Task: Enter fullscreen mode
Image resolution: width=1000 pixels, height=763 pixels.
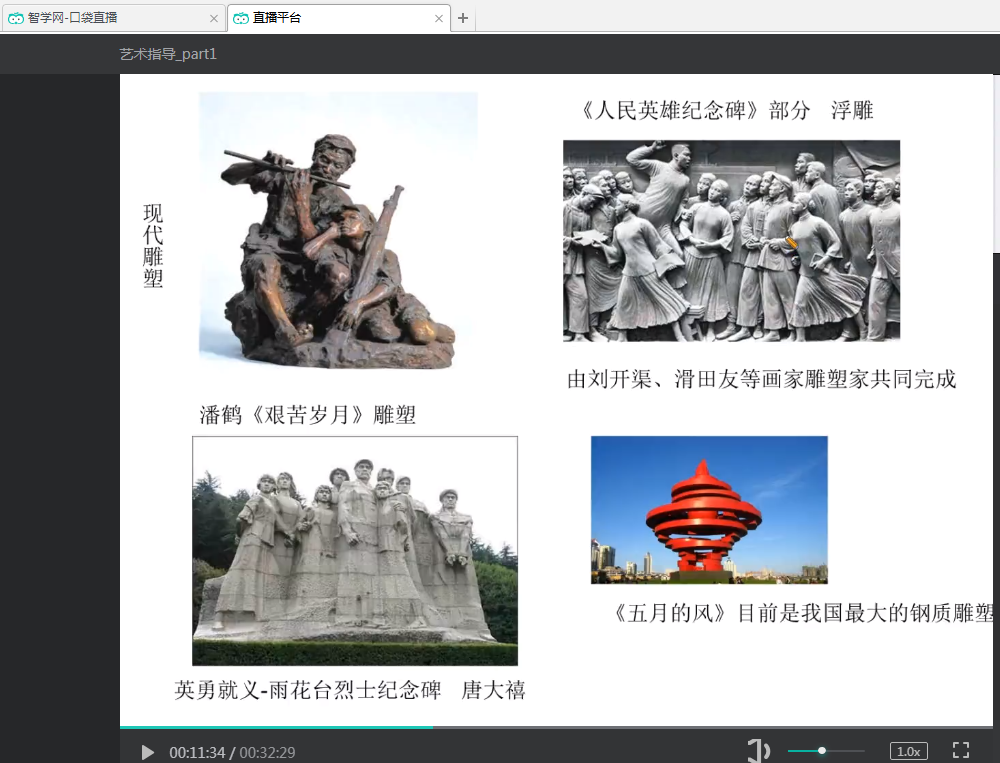Action: coord(961,751)
